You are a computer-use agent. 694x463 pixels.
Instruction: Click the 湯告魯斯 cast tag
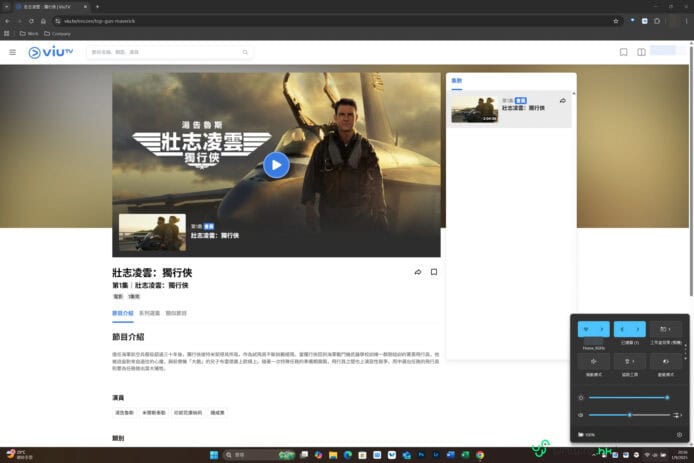pos(124,413)
